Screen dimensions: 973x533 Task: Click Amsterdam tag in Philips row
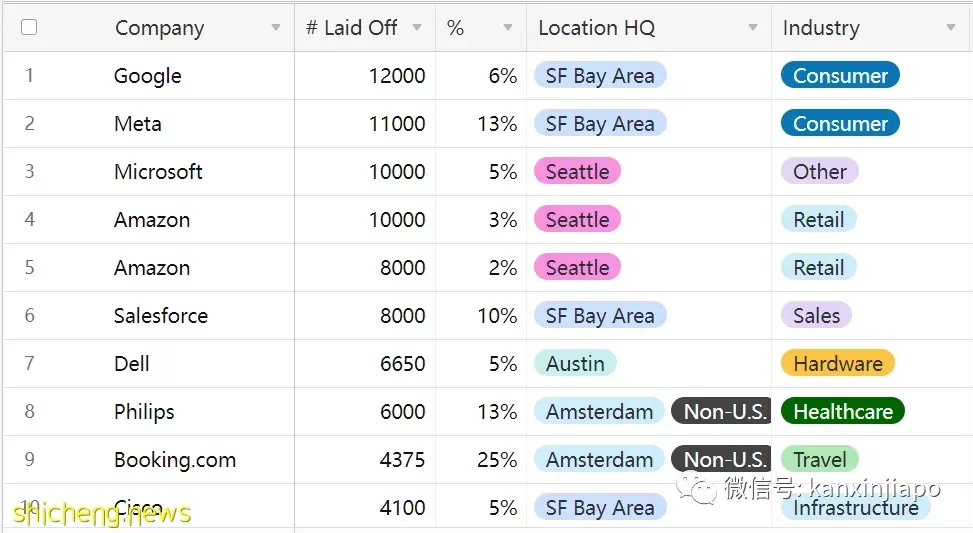point(599,411)
